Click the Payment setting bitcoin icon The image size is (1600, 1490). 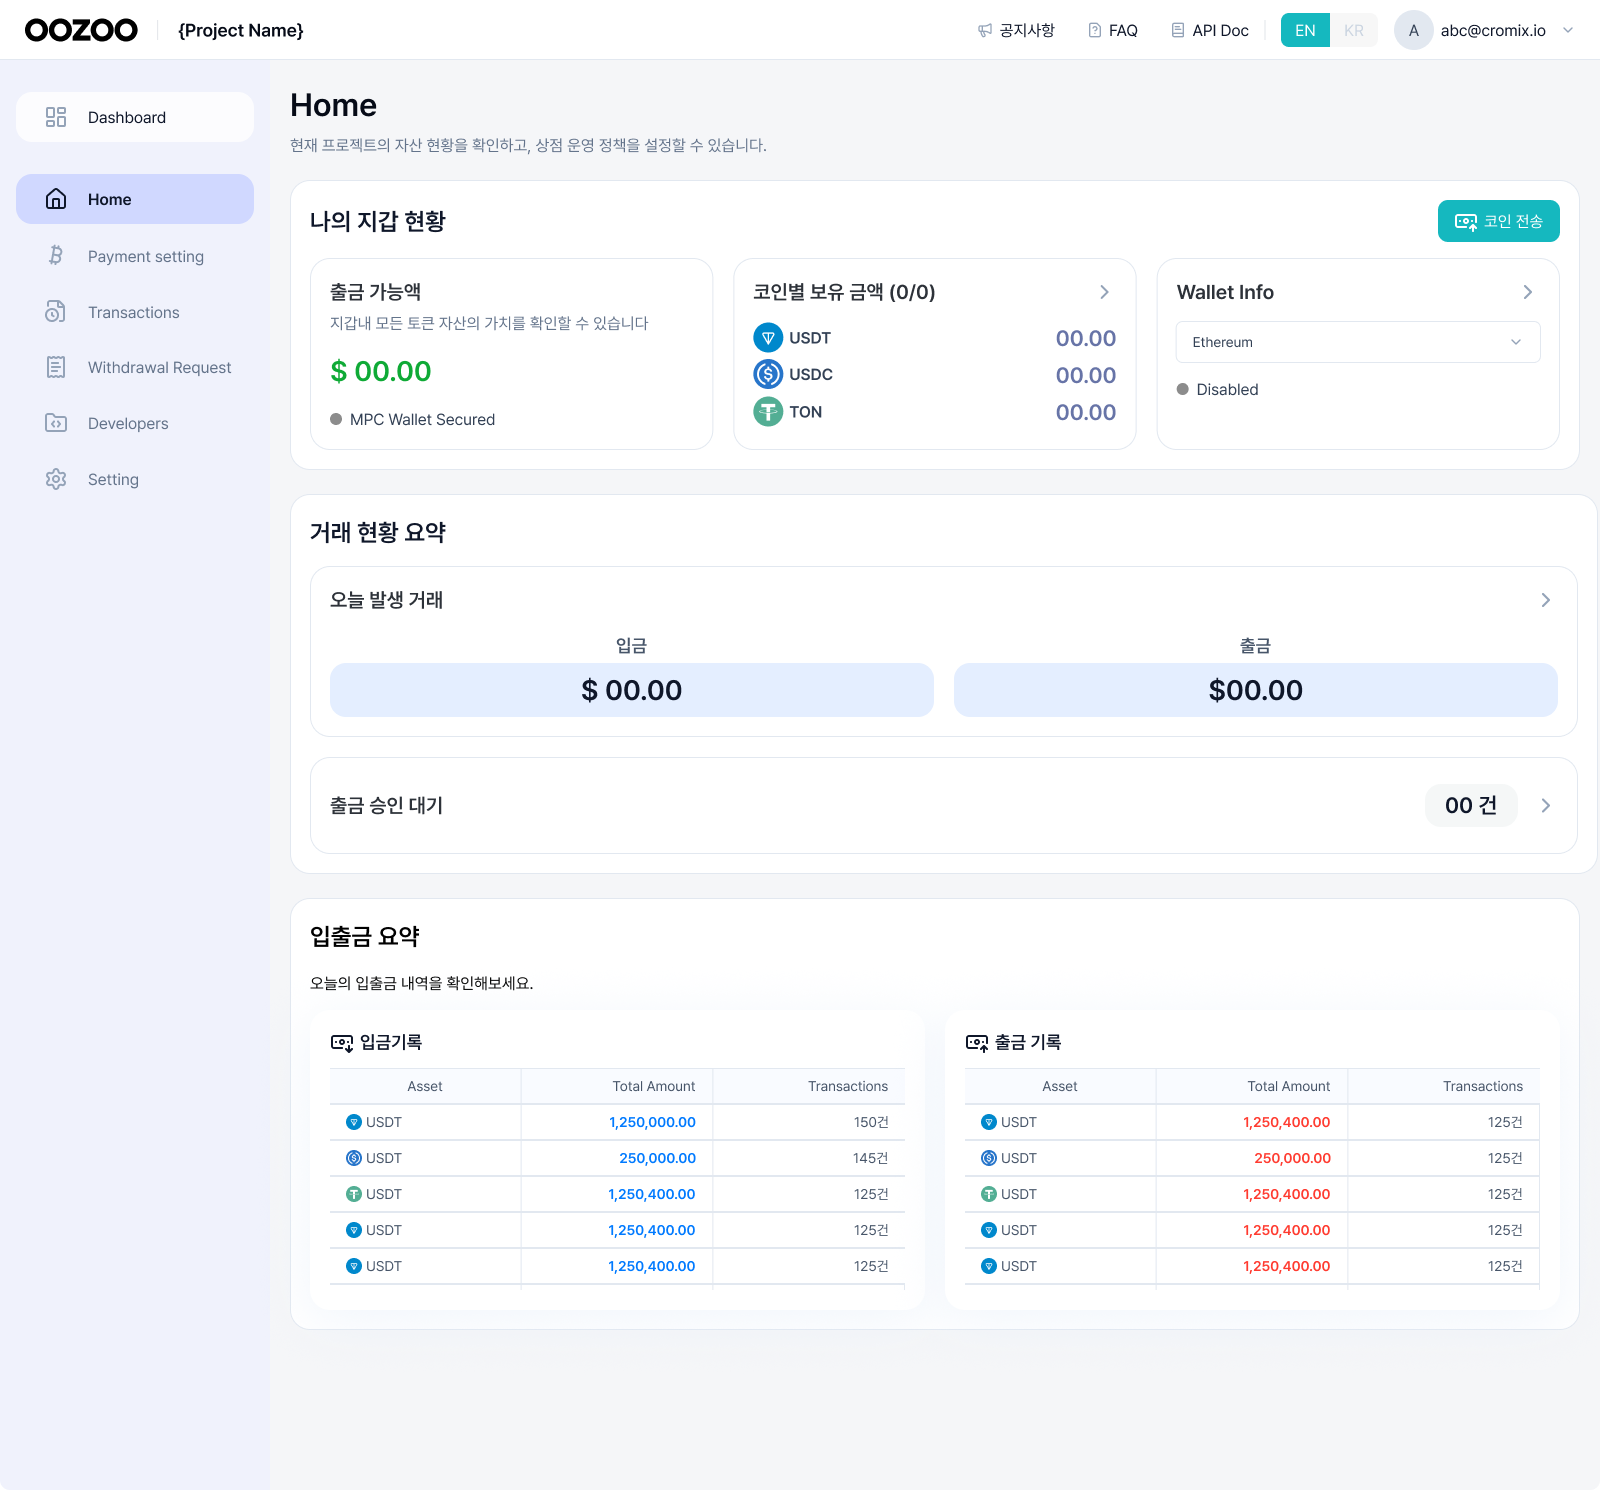click(56, 256)
